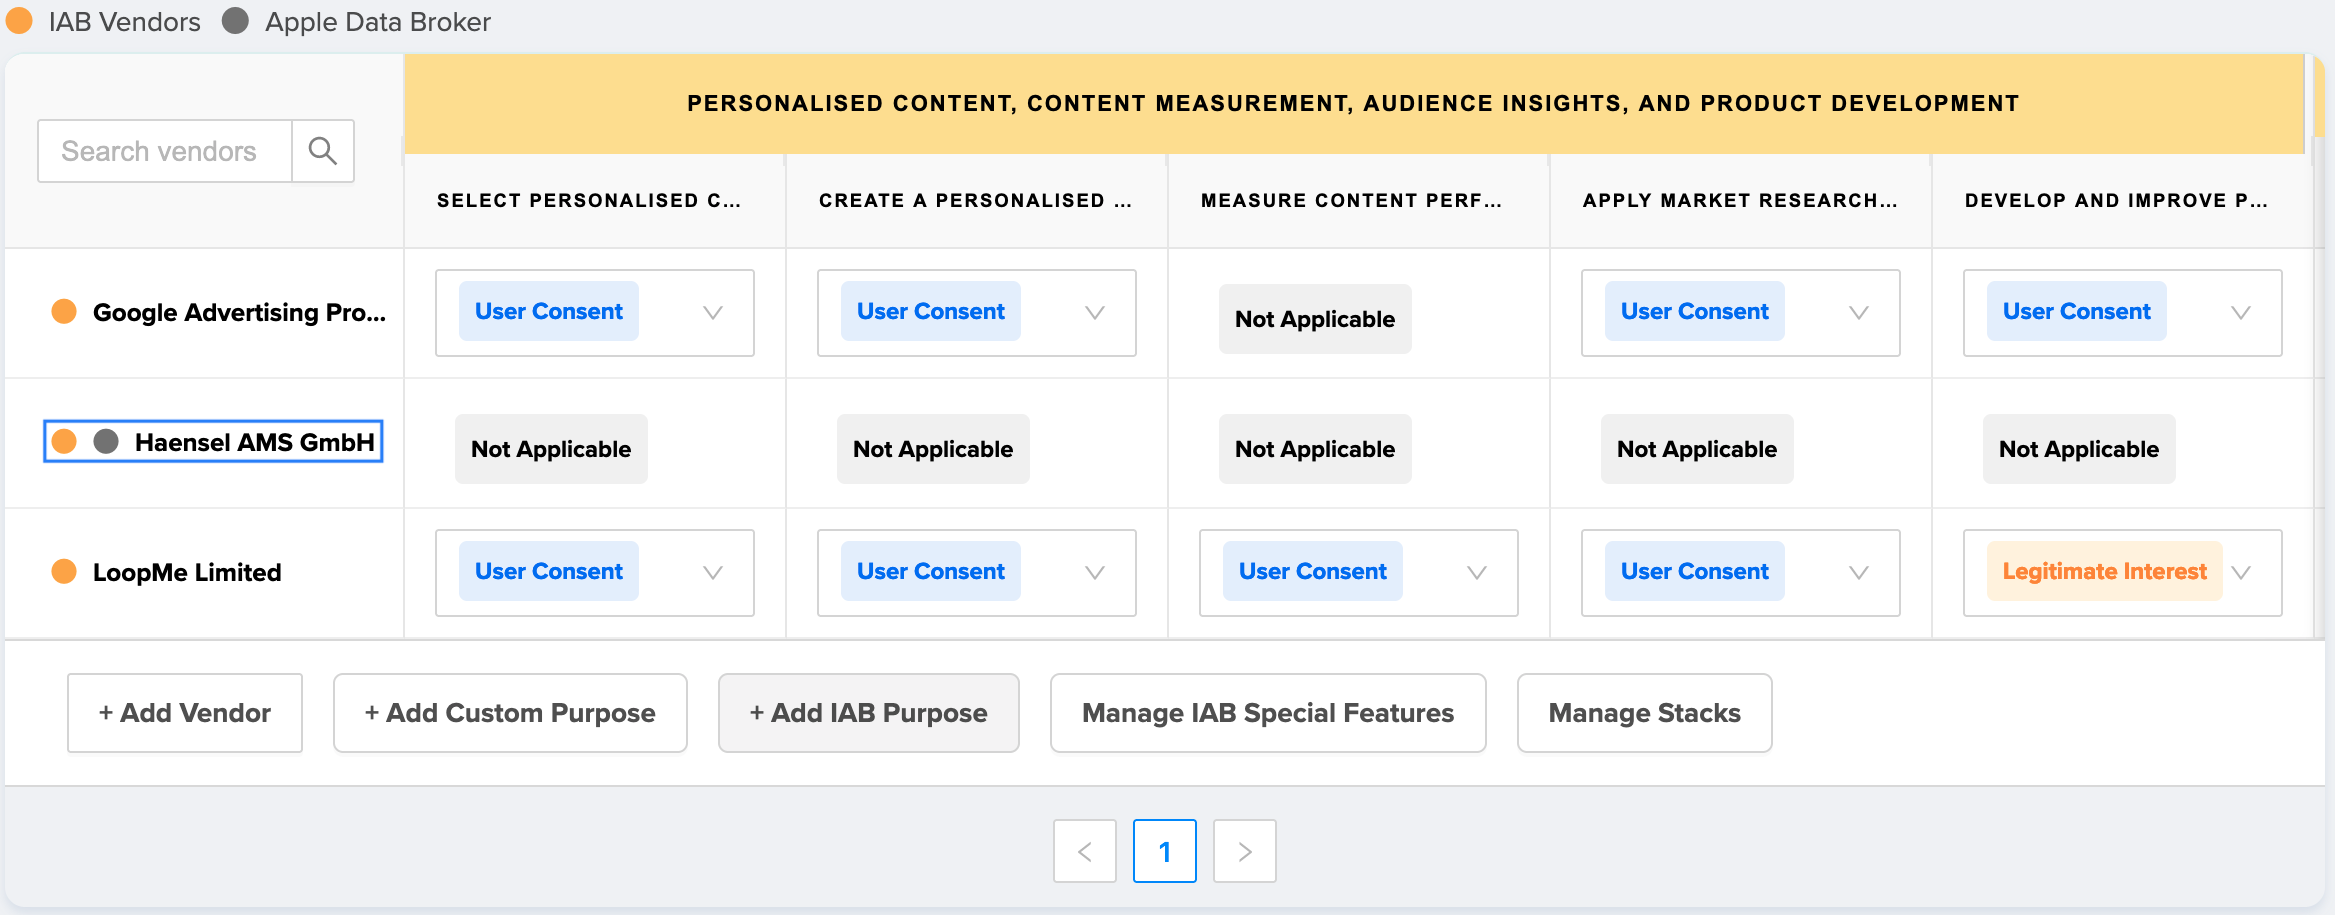Open LoopMe's Legitimate Interest dropdown
Screen dimensions: 2335x915
(x=2123, y=573)
